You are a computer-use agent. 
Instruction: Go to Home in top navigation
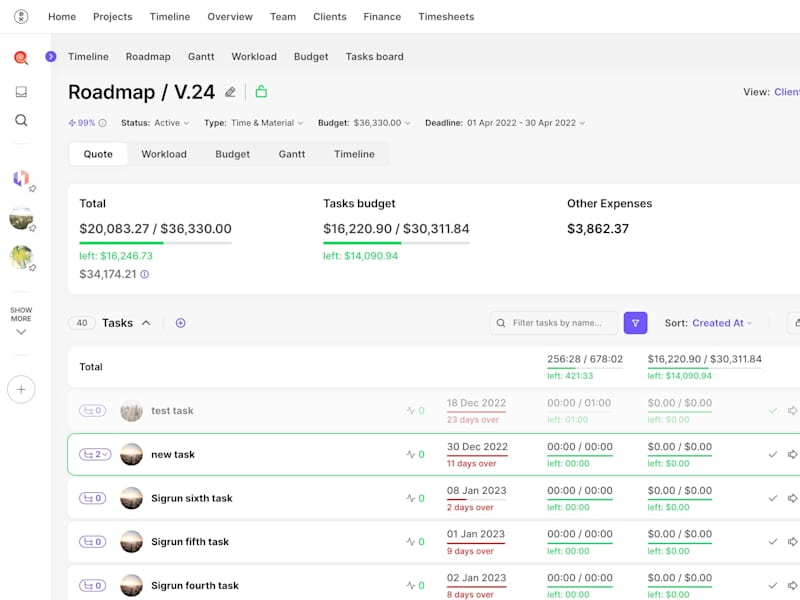pyautogui.click(x=62, y=16)
